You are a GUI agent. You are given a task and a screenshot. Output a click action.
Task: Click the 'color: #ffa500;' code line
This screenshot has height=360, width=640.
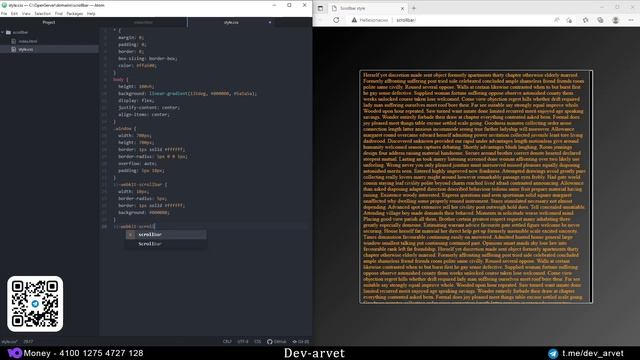click(137, 65)
